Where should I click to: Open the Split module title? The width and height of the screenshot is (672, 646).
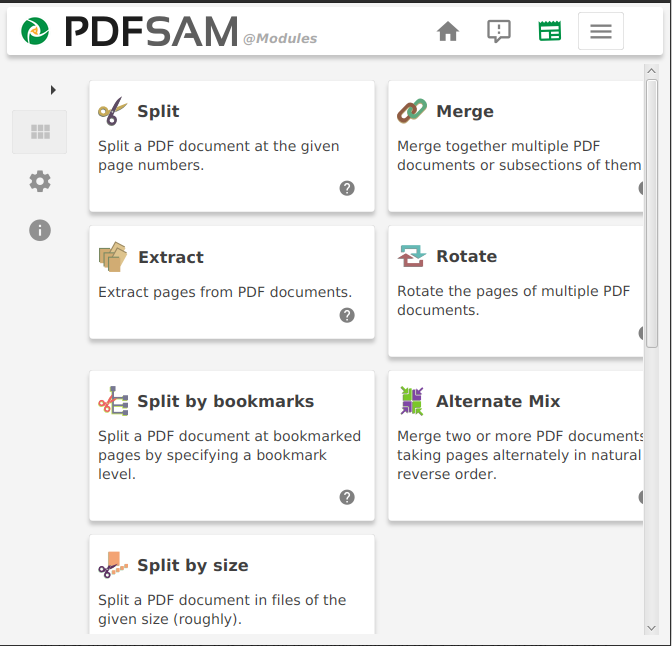pyautogui.click(x=158, y=111)
